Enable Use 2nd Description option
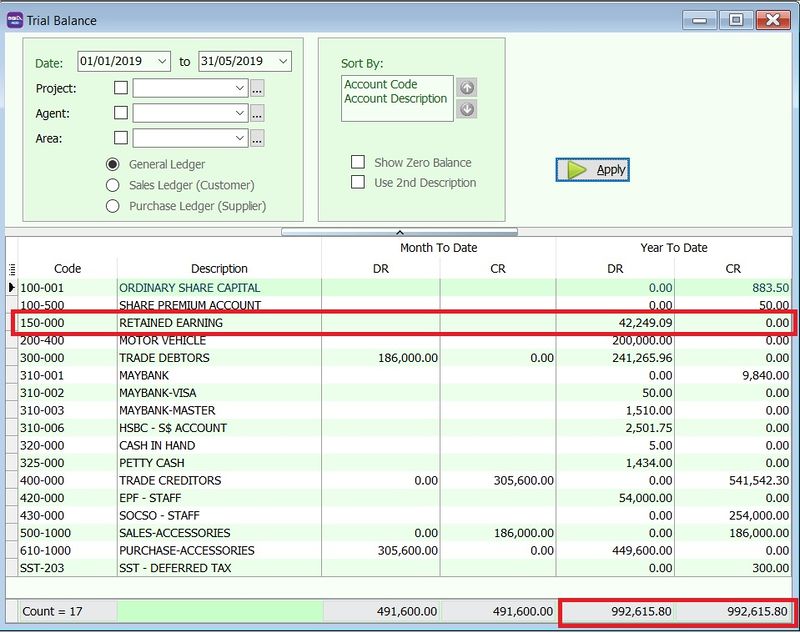The width and height of the screenshot is (800, 633). [358, 183]
